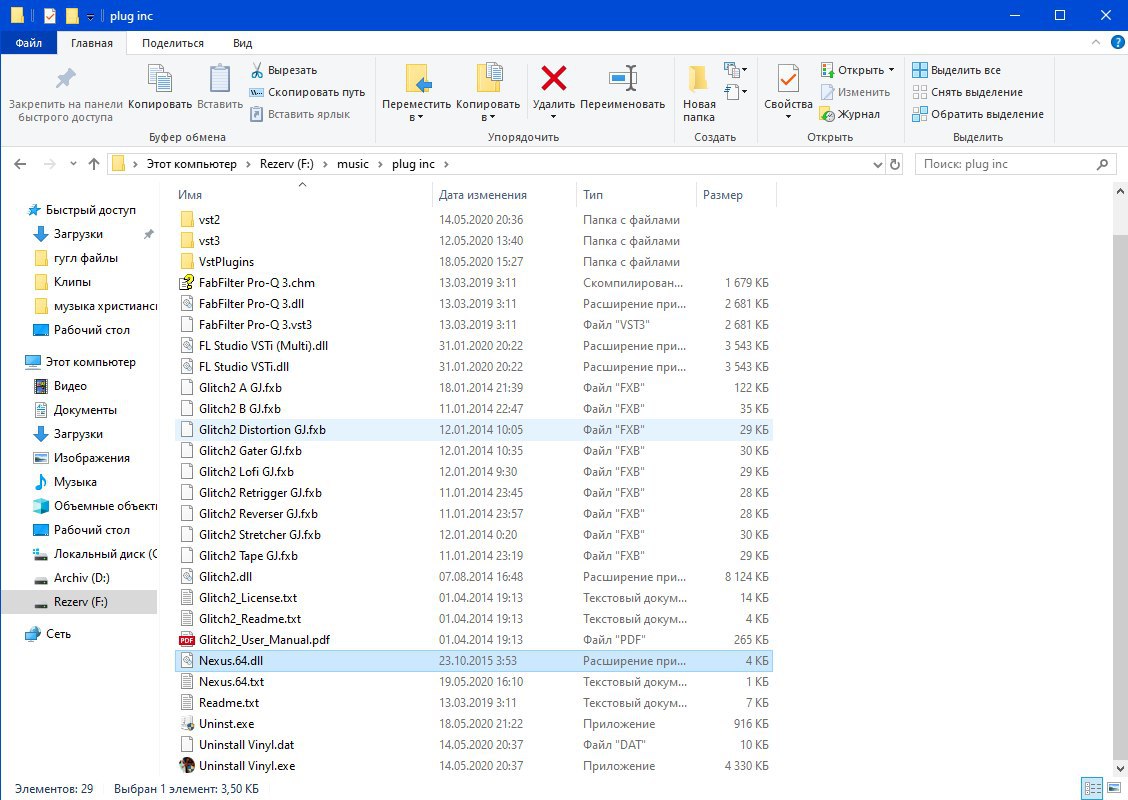
Task: Go up one folder level arrow
Action: pyautogui.click(x=94, y=164)
